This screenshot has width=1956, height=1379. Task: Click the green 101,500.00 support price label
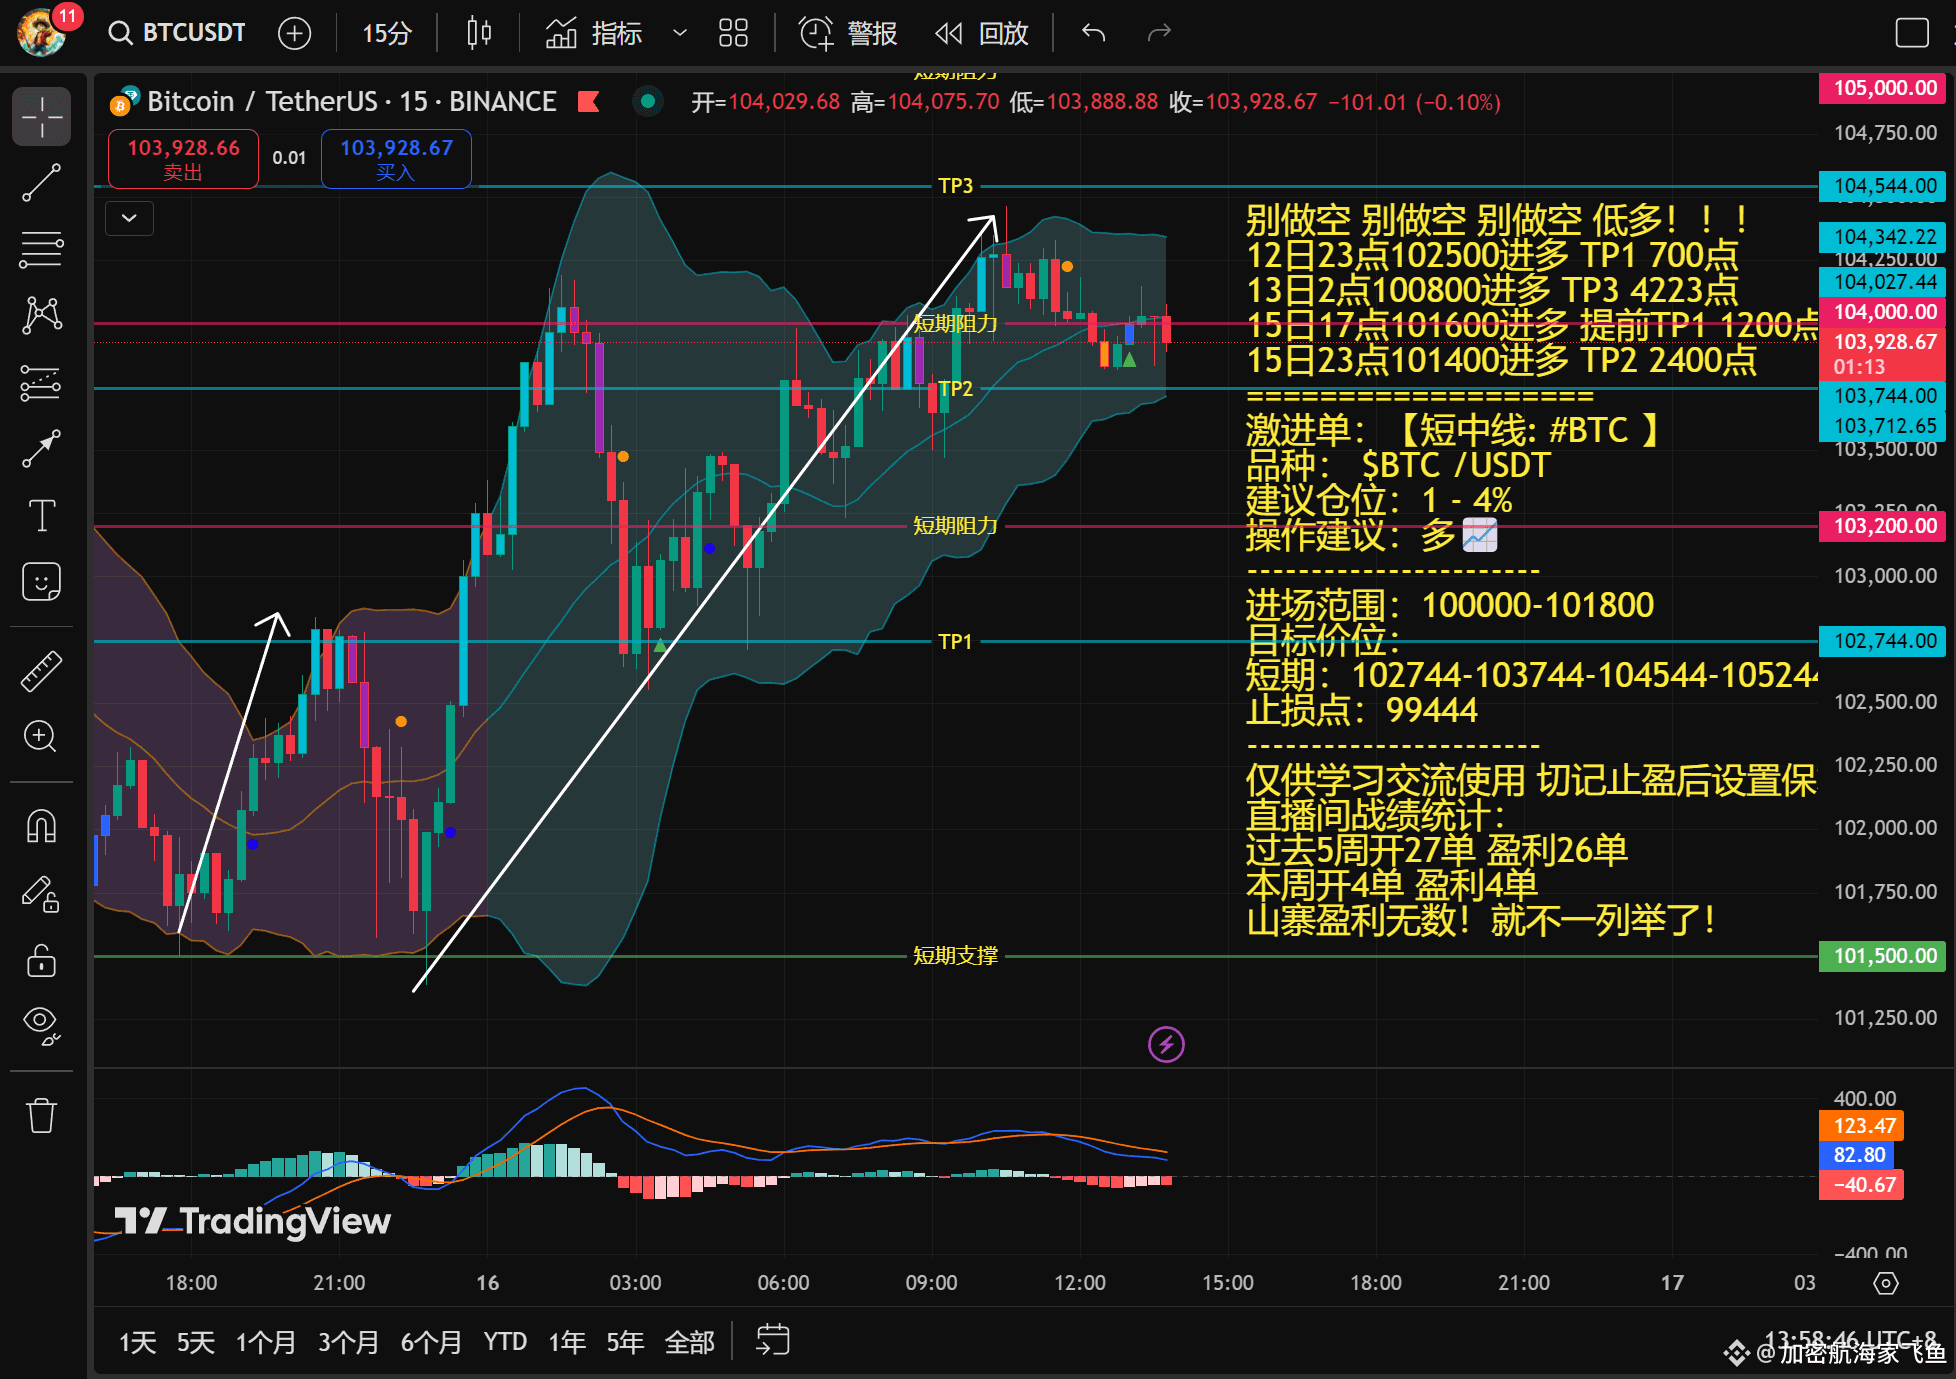tap(1883, 956)
